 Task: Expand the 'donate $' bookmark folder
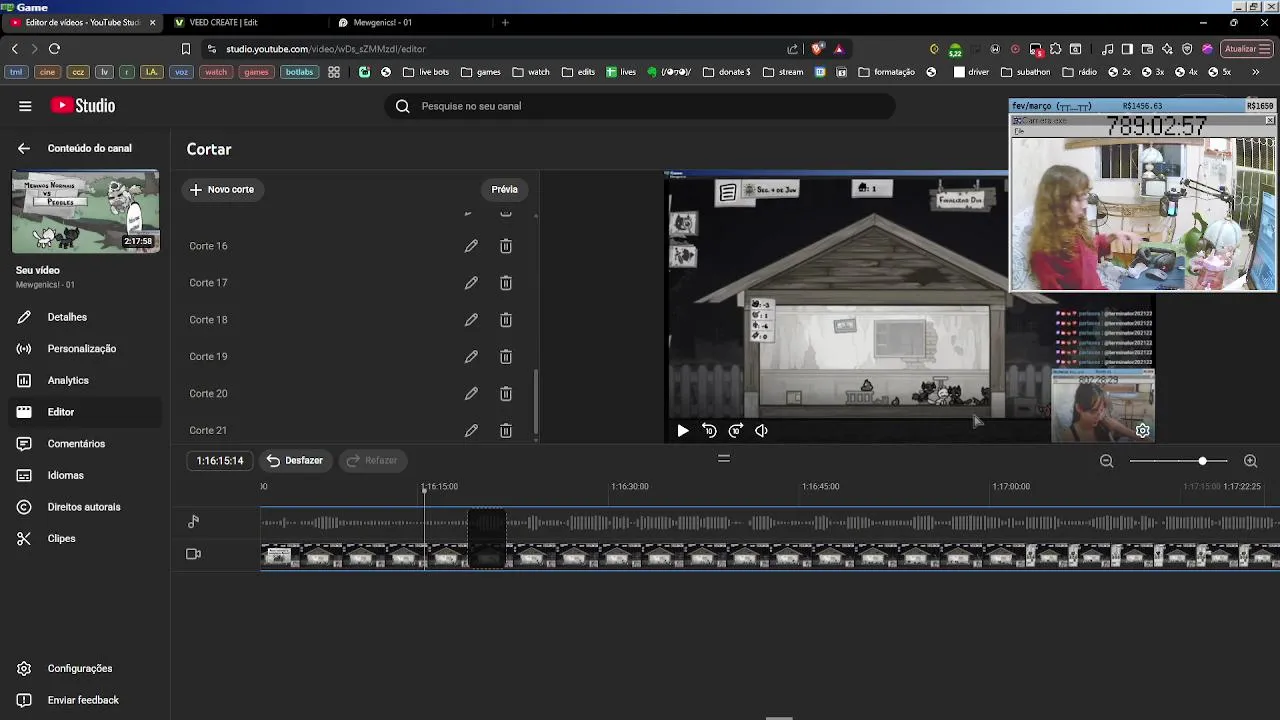(727, 72)
